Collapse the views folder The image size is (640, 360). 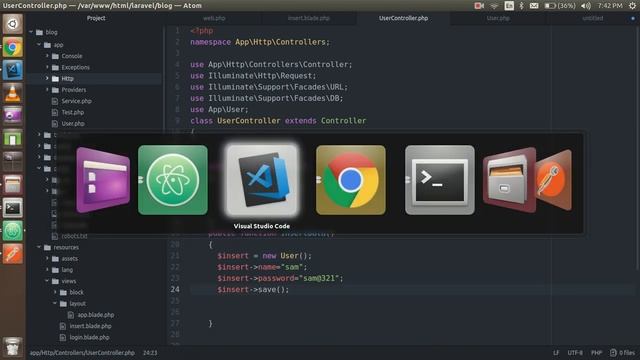[x=47, y=281]
